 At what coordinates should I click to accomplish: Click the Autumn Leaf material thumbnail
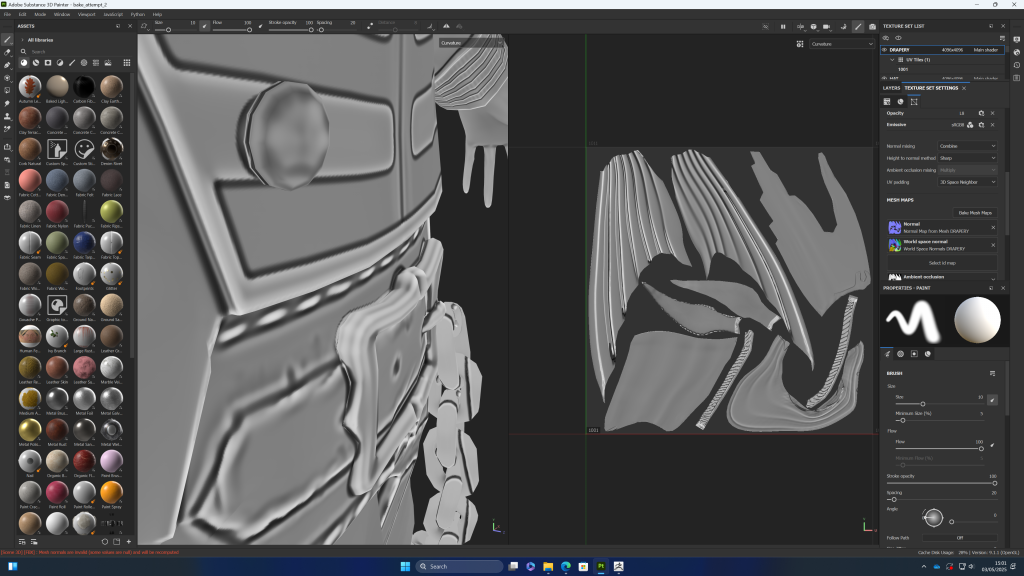coord(30,85)
